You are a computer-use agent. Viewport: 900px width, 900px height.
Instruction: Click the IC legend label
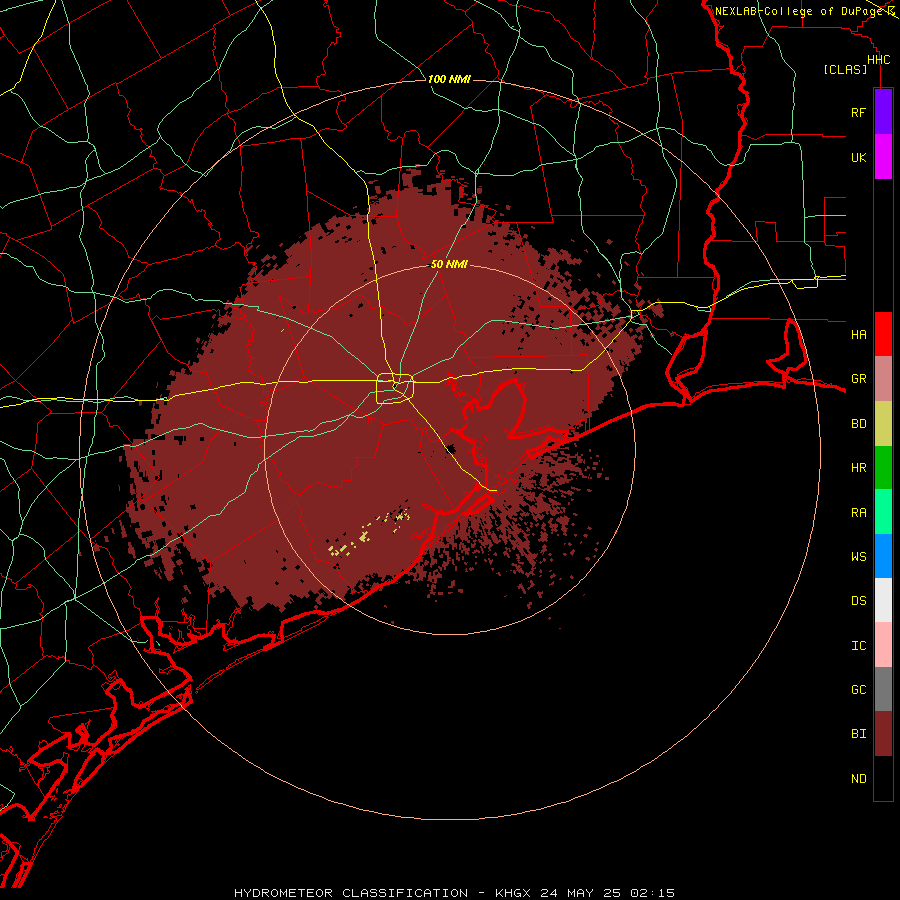858,646
